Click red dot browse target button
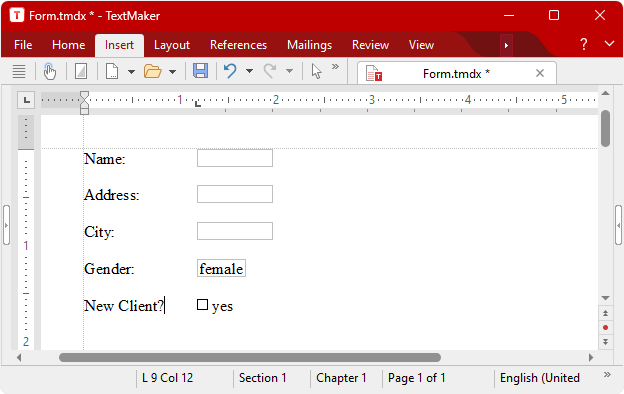Image resolution: width=624 pixels, height=394 pixels. [x=606, y=328]
